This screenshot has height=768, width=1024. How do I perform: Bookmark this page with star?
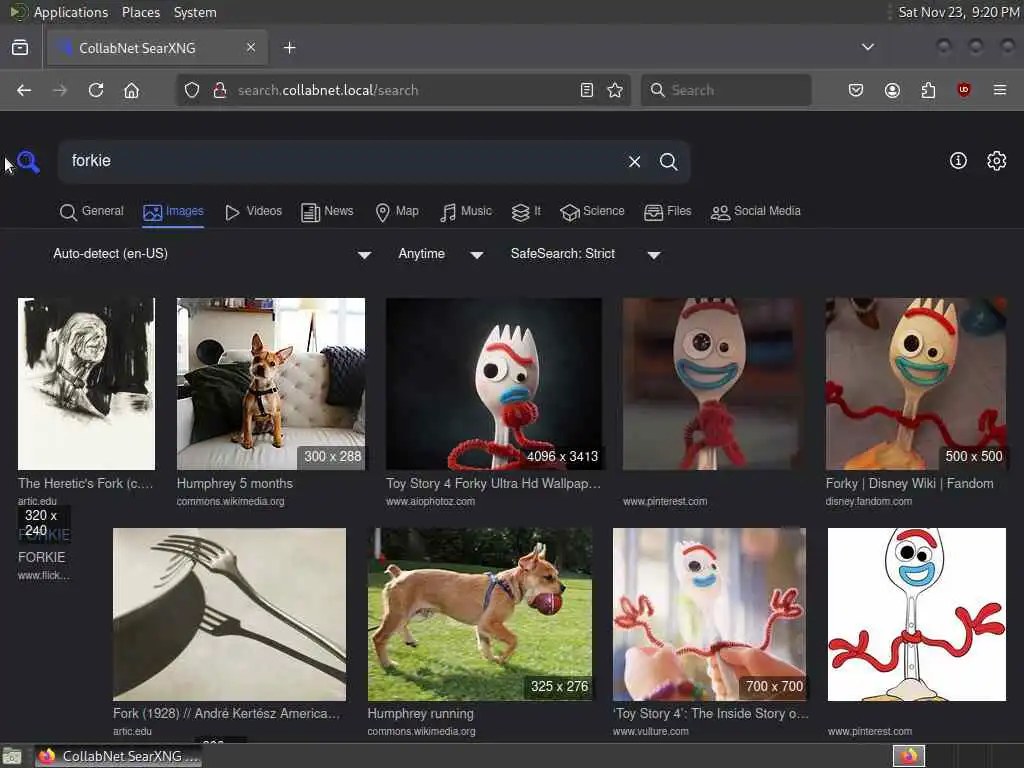coord(615,90)
